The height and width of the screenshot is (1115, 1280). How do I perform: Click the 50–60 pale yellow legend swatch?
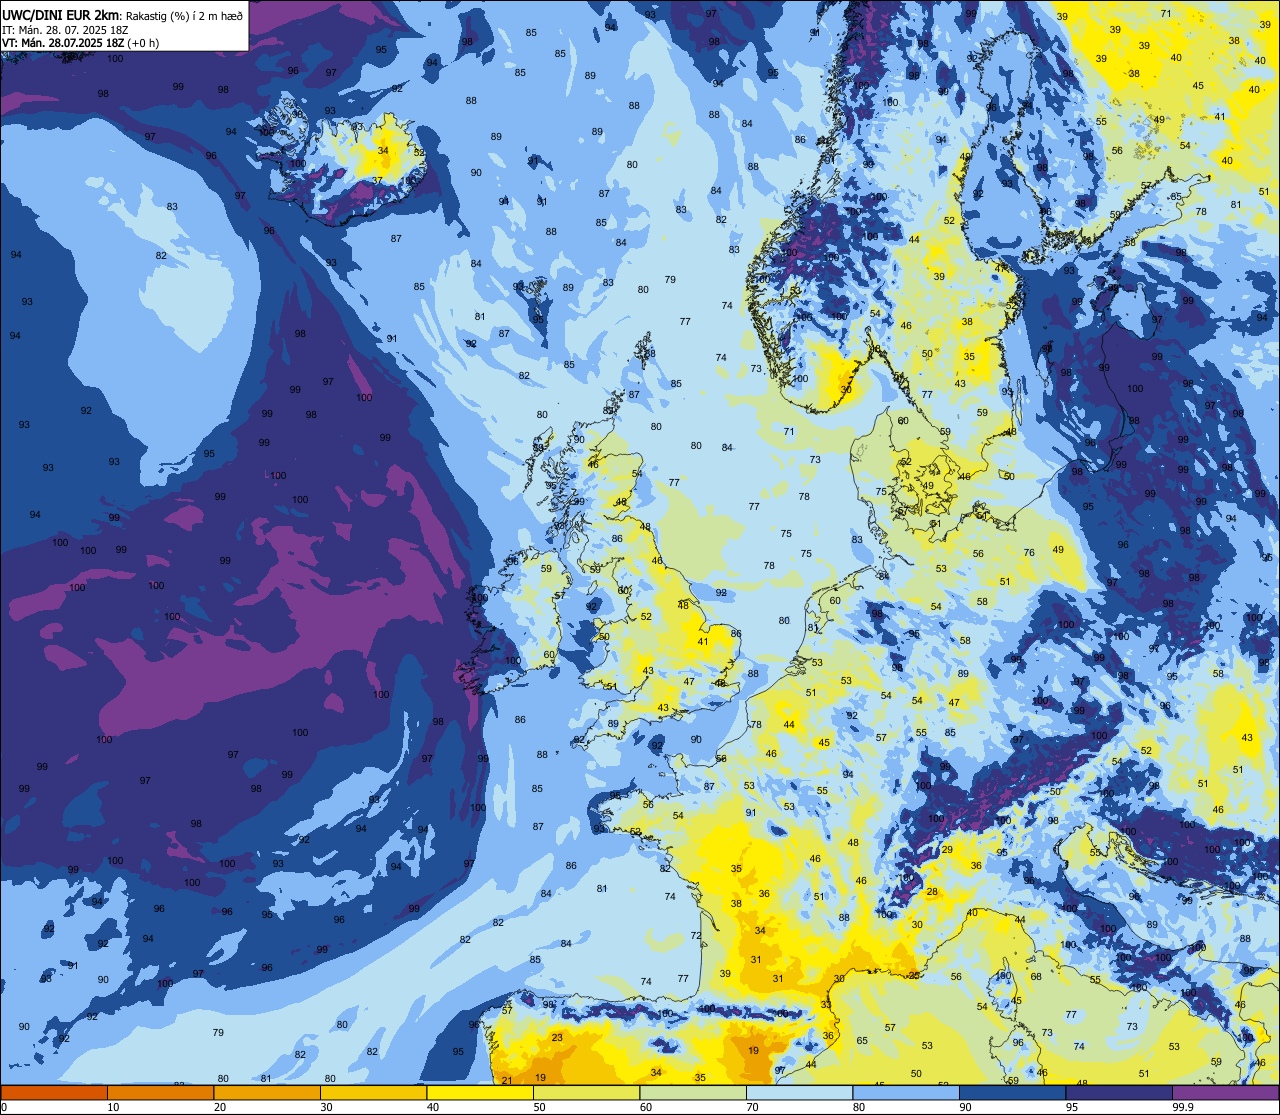tap(586, 1092)
